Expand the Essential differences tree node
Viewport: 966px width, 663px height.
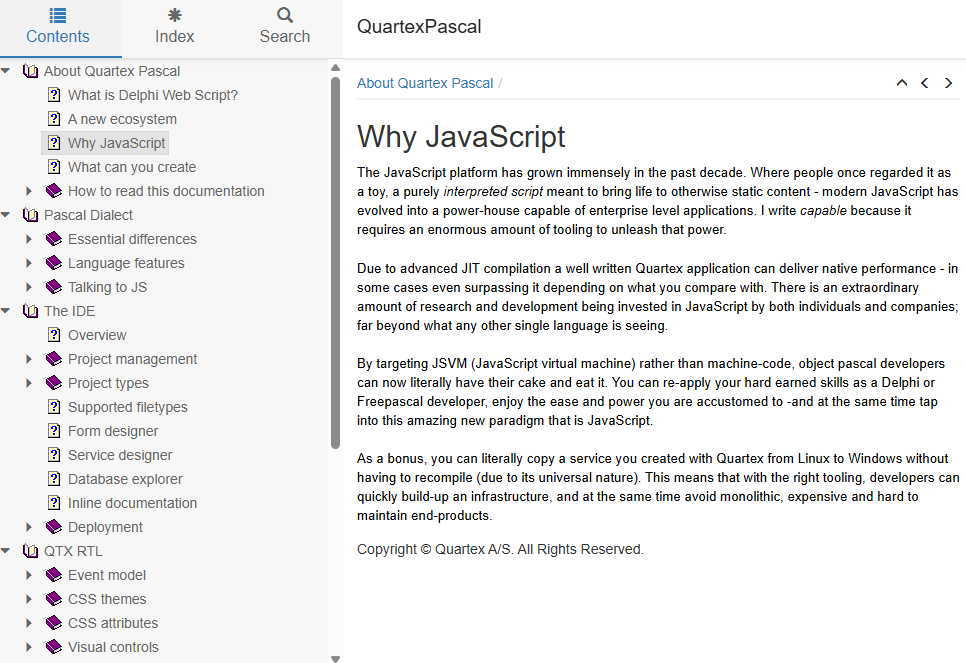[29, 239]
